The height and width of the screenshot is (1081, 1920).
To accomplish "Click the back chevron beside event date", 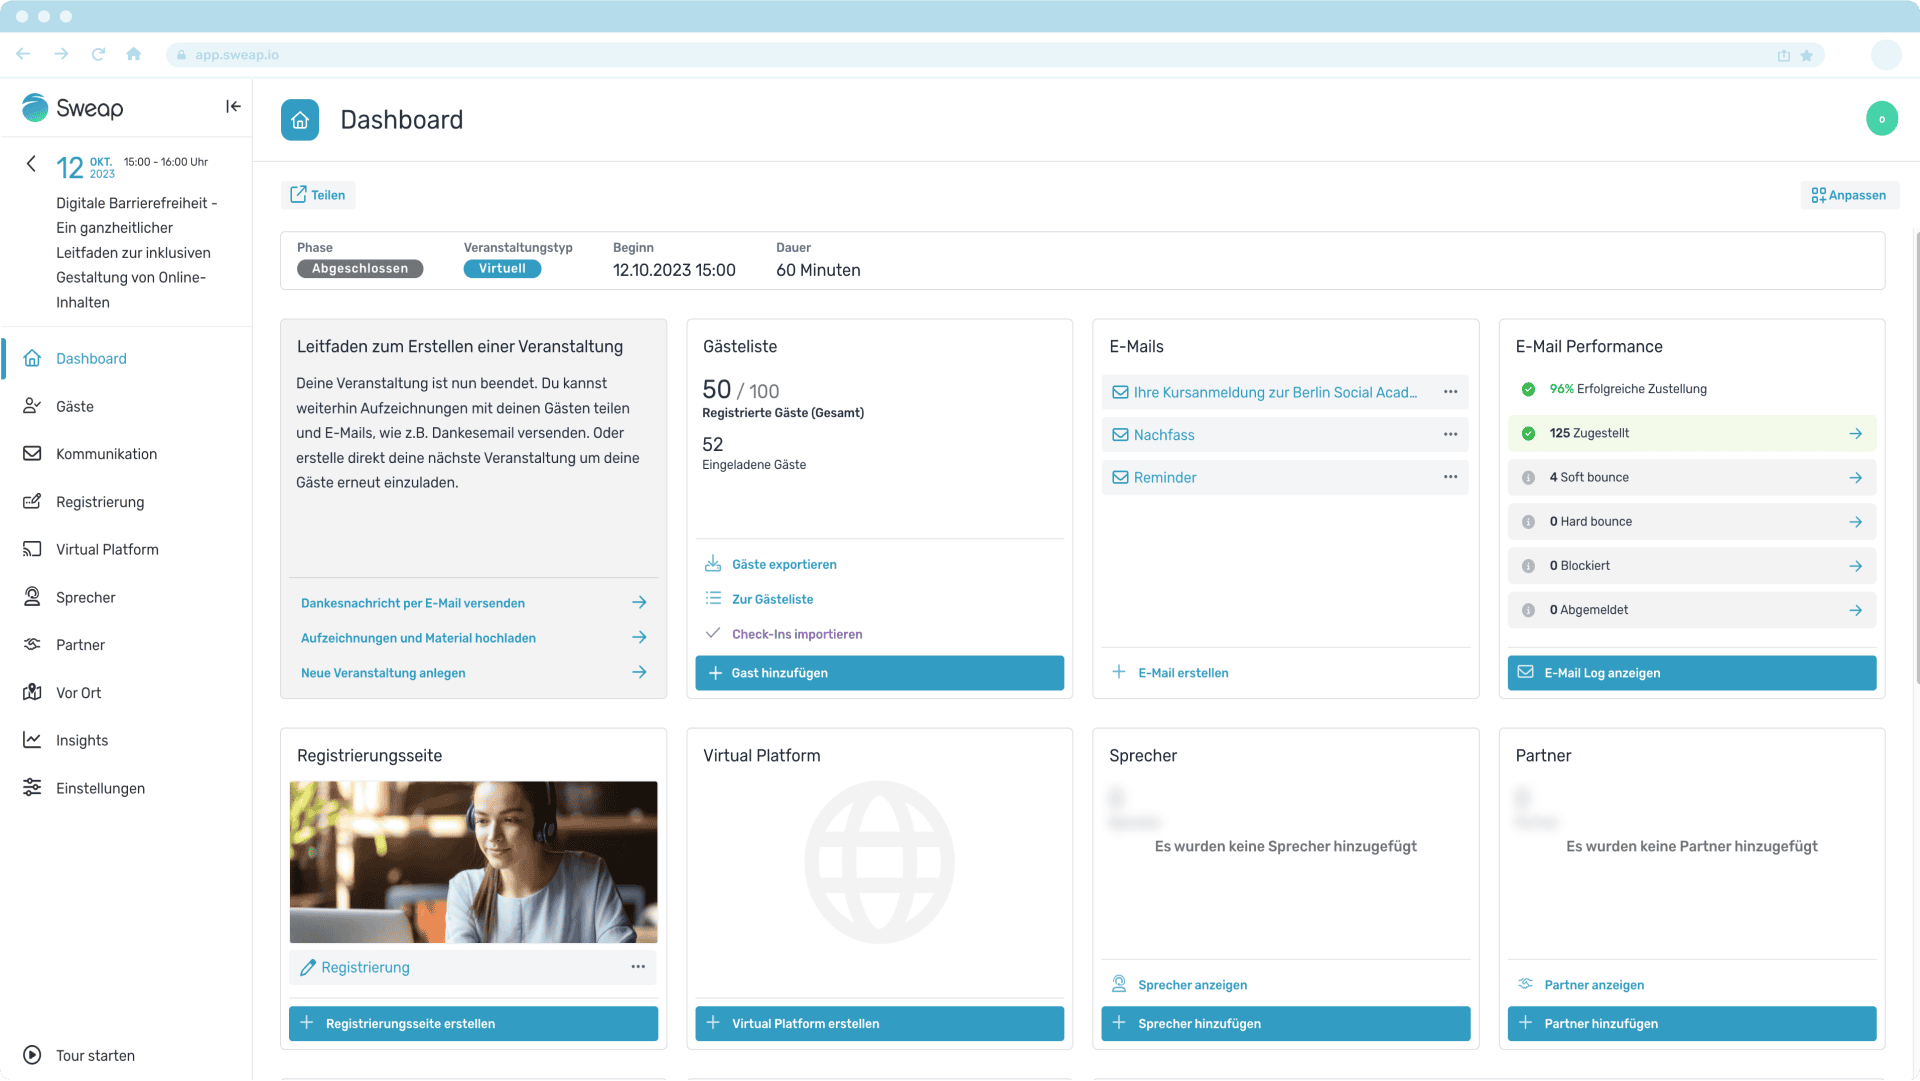I will [31, 164].
